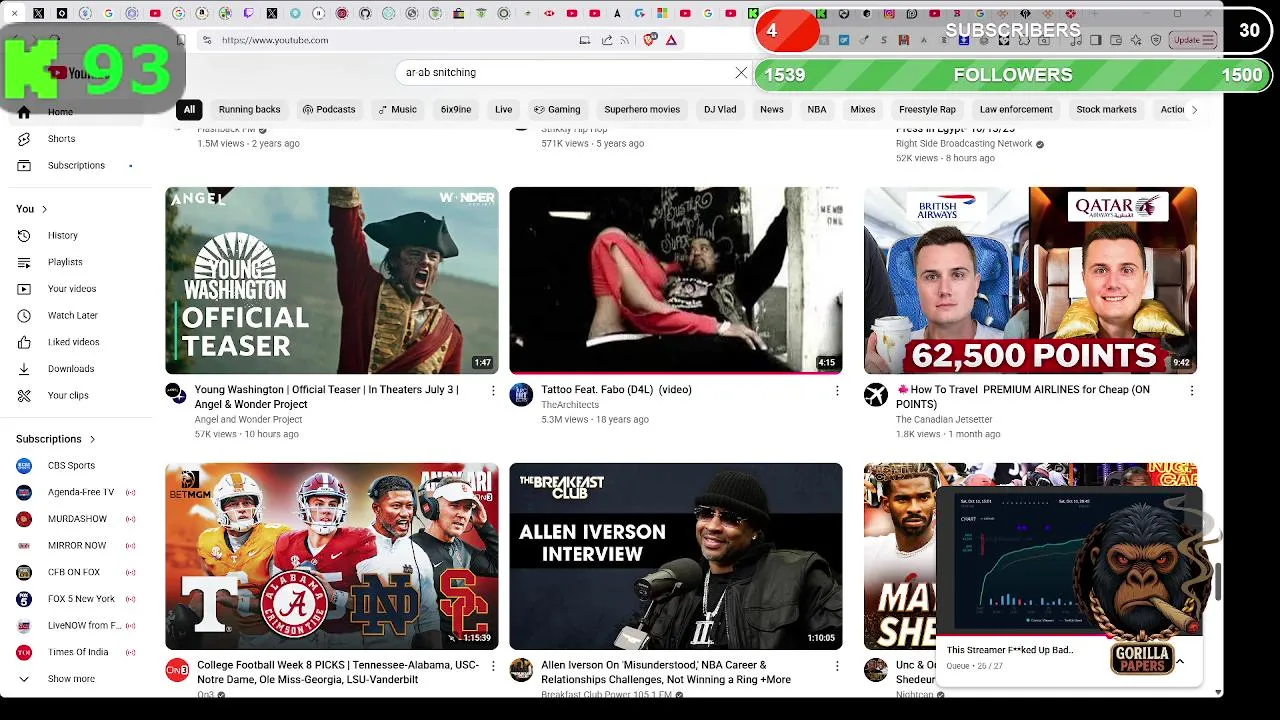This screenshot has width=1280, height=720.
Task: Select the DJ Vlad chip
Action: coord(720,109)
